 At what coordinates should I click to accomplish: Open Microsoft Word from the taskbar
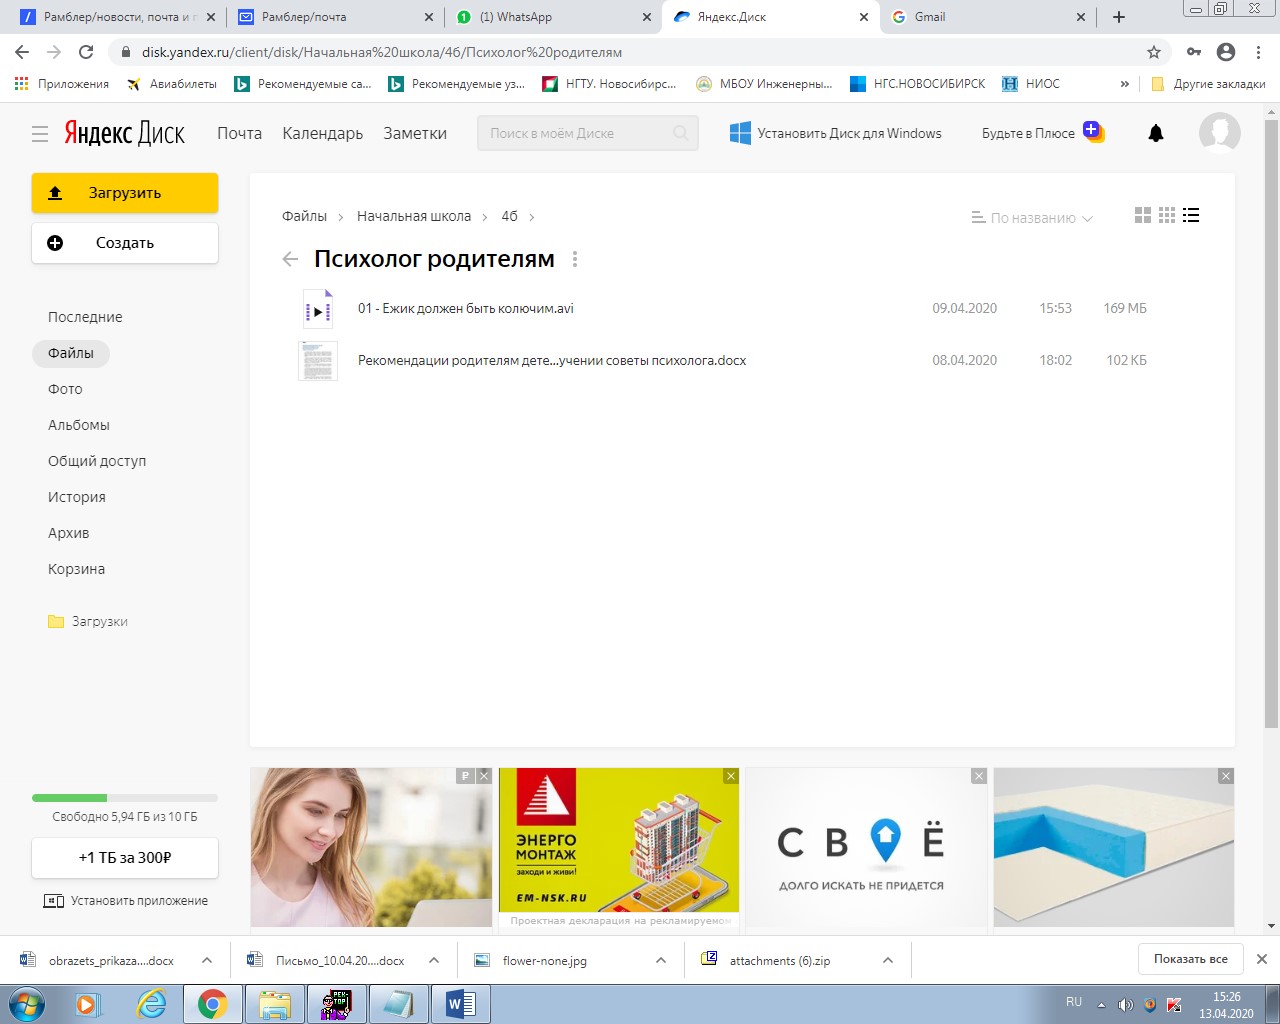pyautogui.click(x=460, y=1004)
